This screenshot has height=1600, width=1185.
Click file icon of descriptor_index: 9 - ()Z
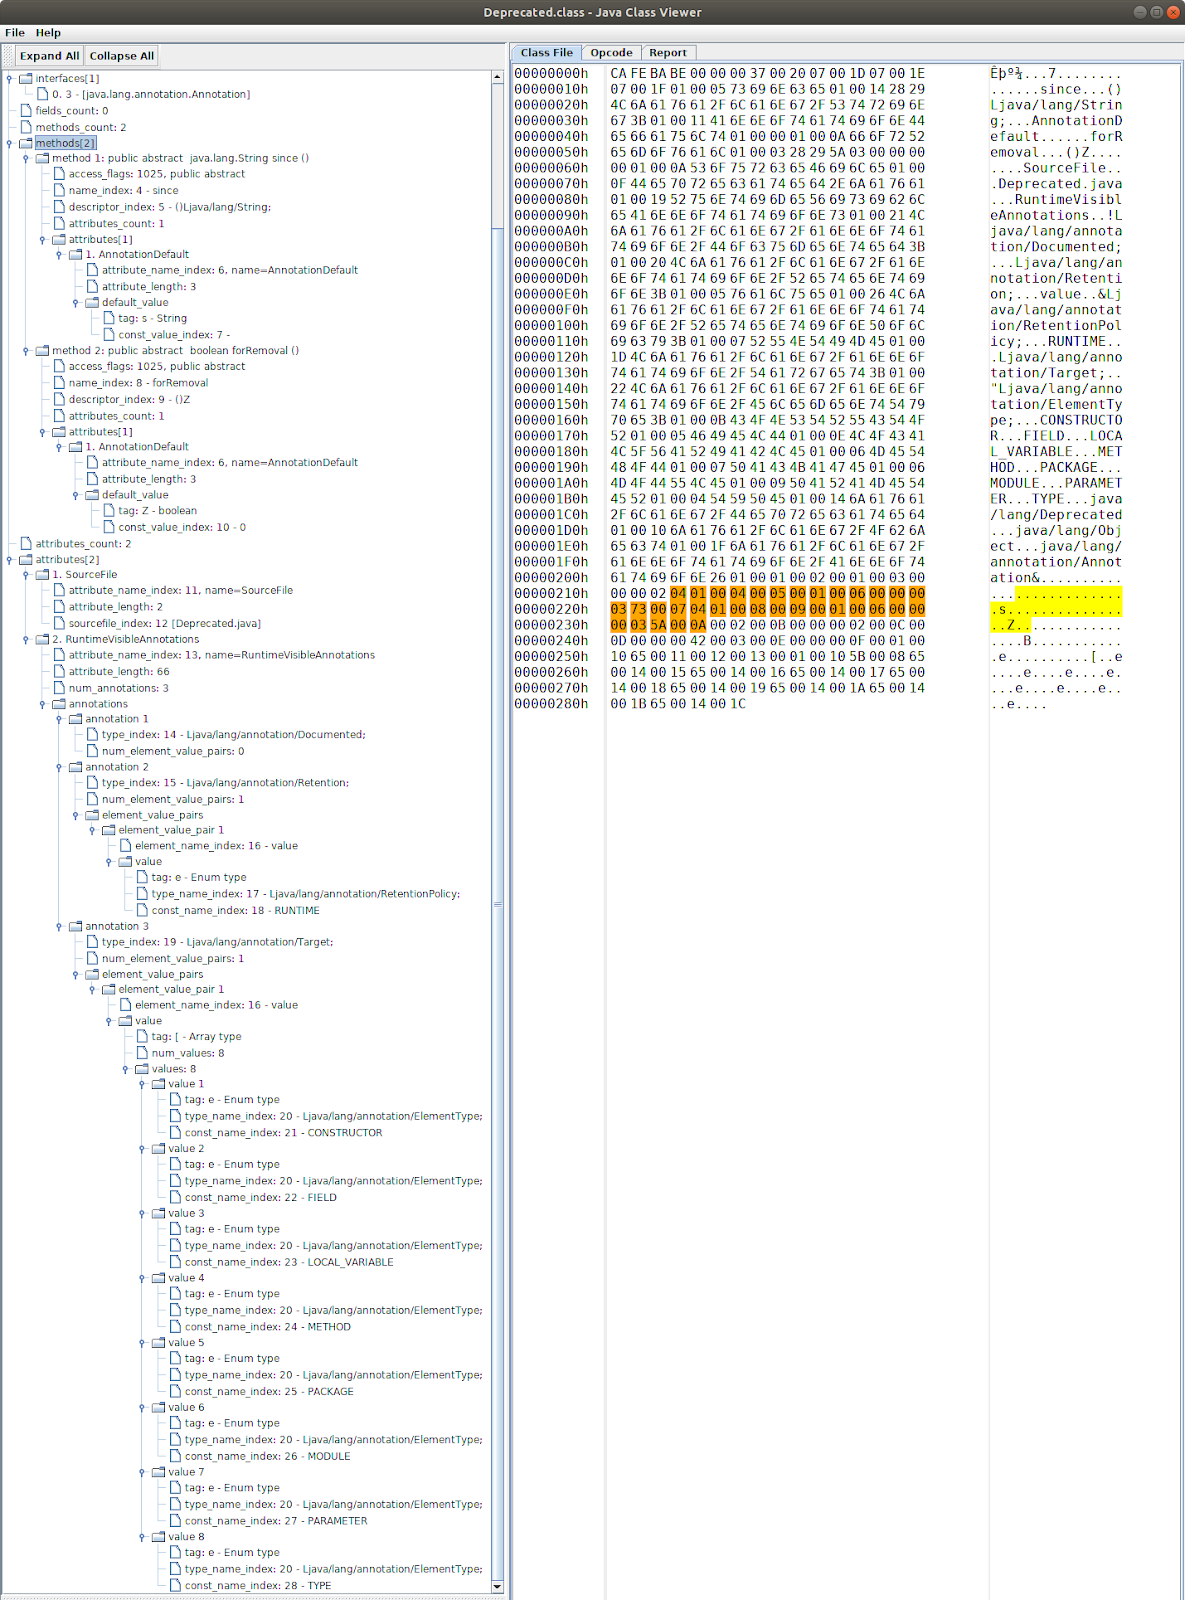click(59, 399)
